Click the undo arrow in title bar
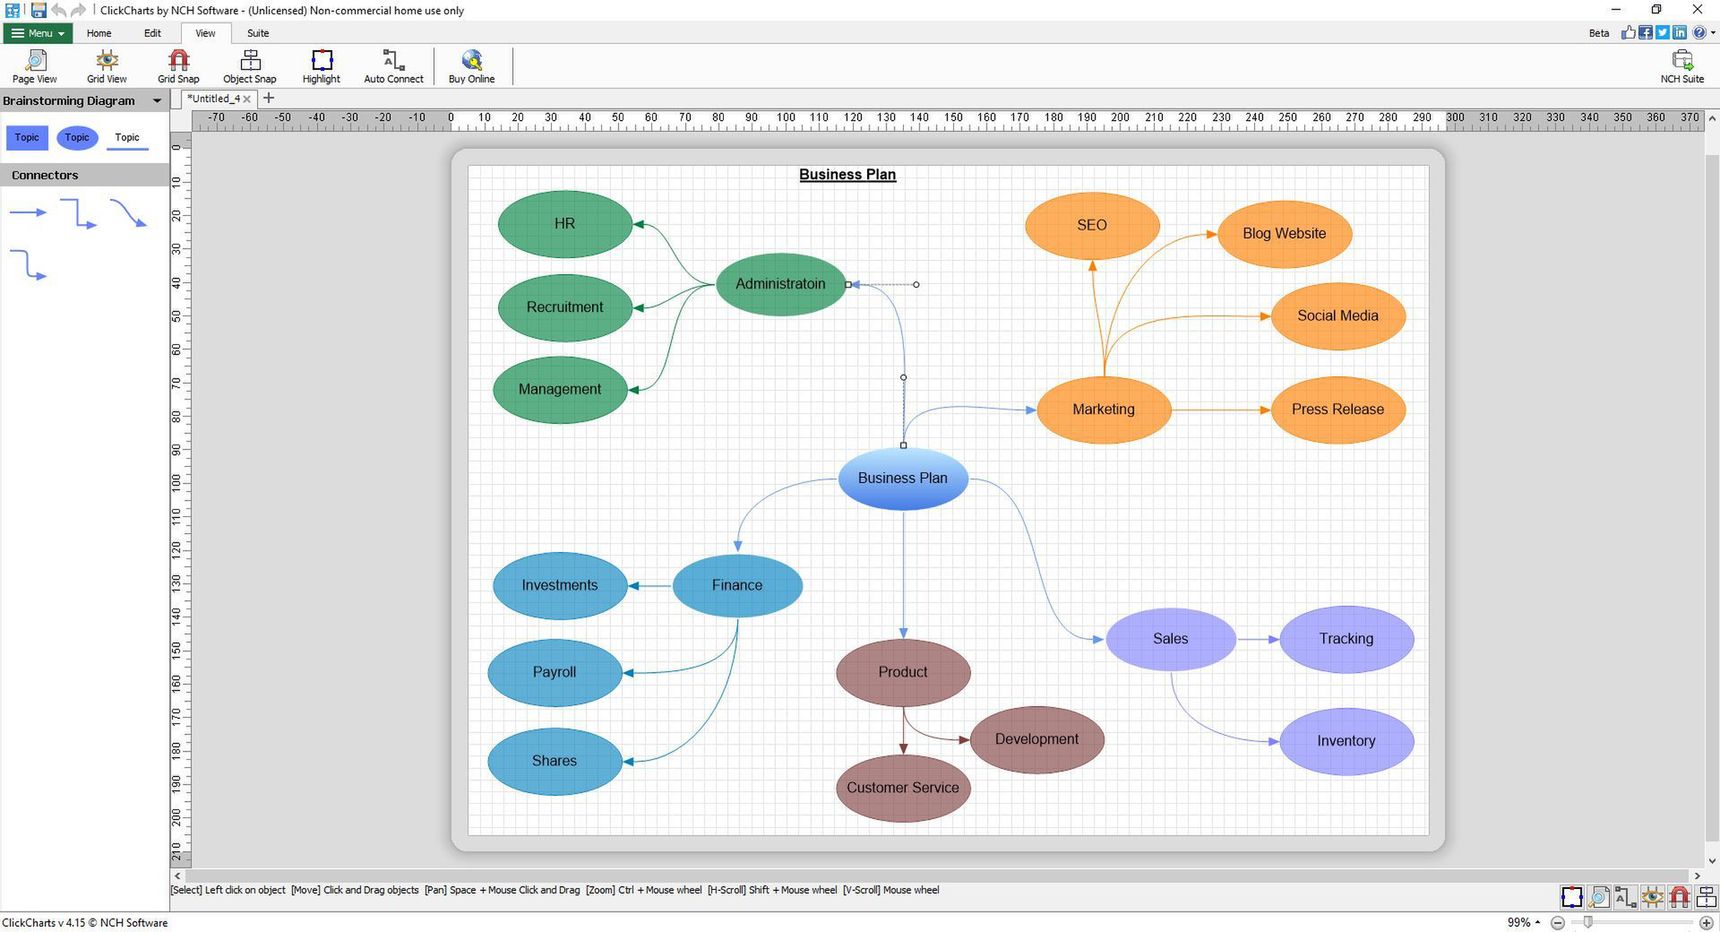 (58, 10)
